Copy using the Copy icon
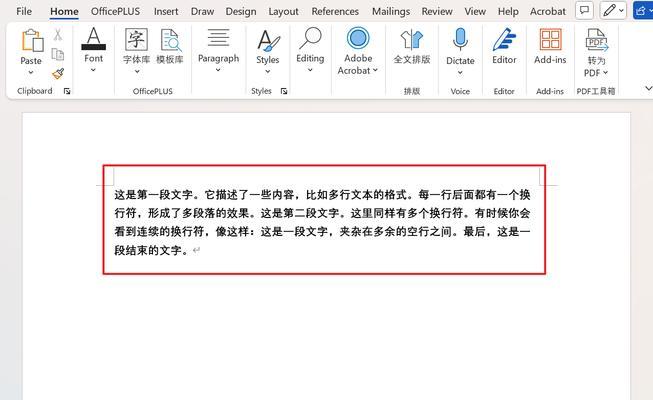653x400 pixels. point(58,54)
